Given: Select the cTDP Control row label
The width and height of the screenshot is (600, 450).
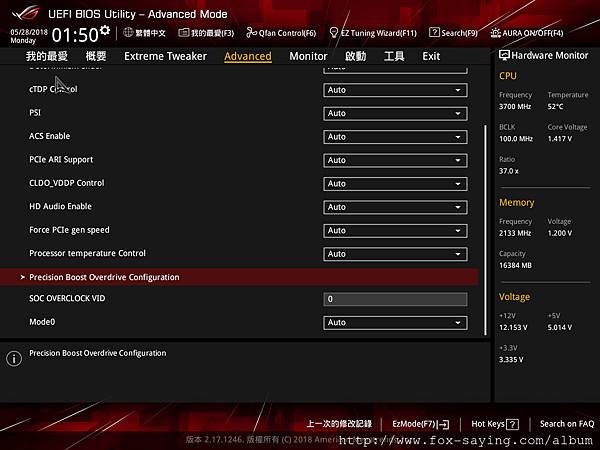Looking at the screenshot, I should [53, 89].
